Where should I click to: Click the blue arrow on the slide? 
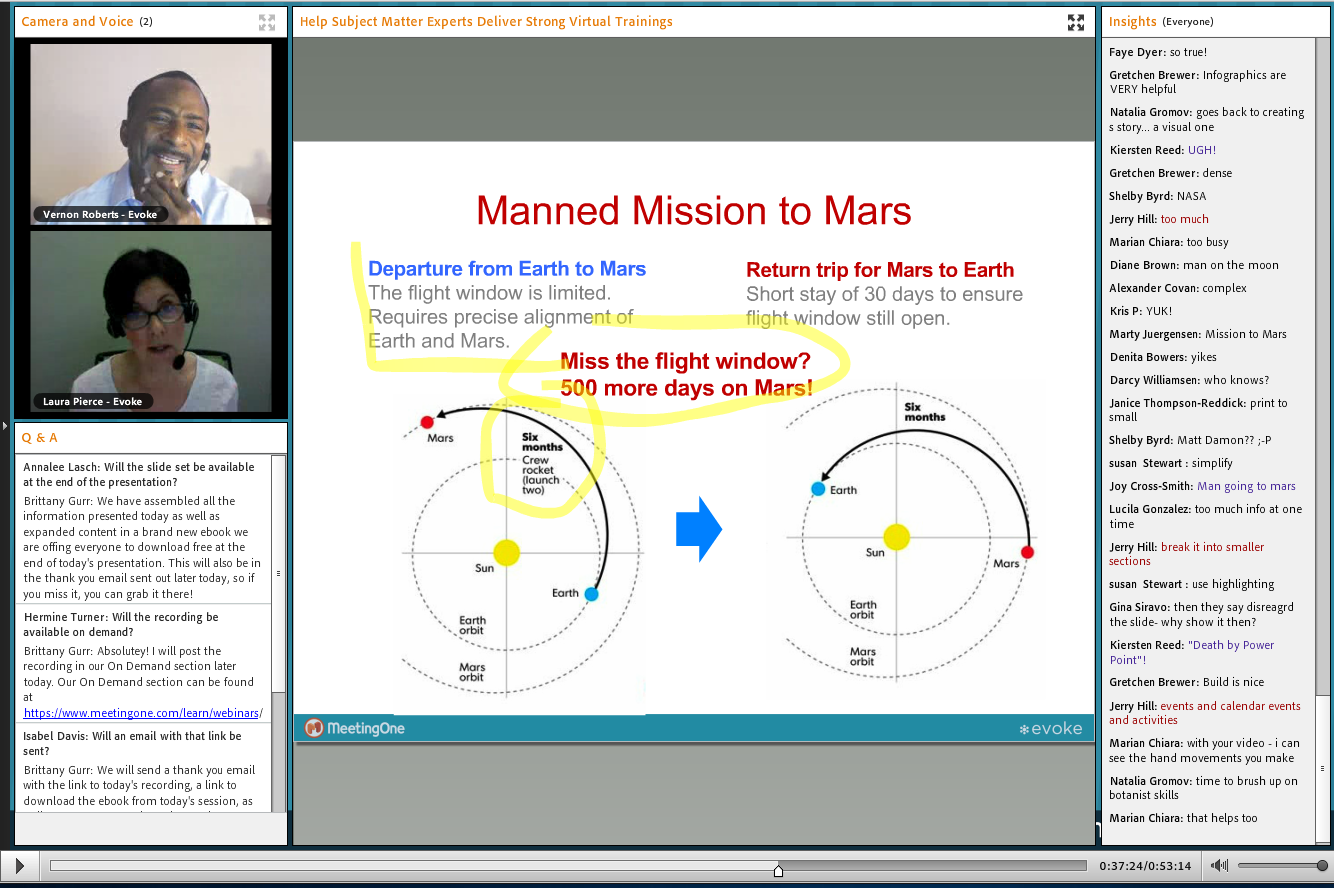tap(698, 530)
